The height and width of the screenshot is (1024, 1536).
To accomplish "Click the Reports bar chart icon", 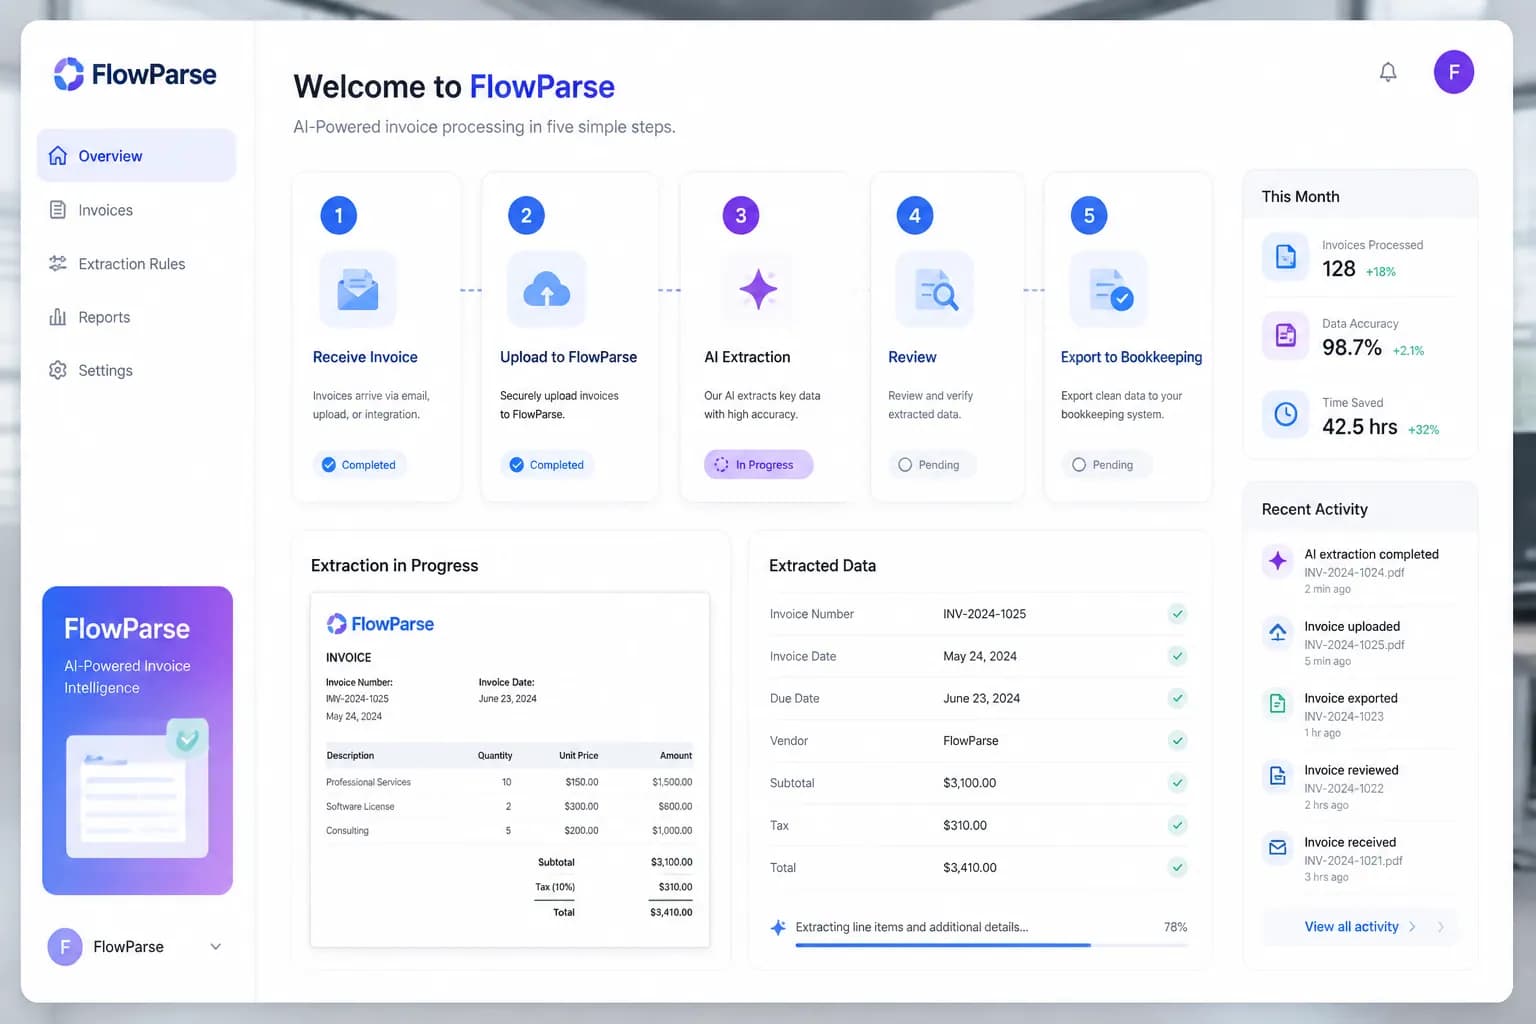I will tap(58, 317).
